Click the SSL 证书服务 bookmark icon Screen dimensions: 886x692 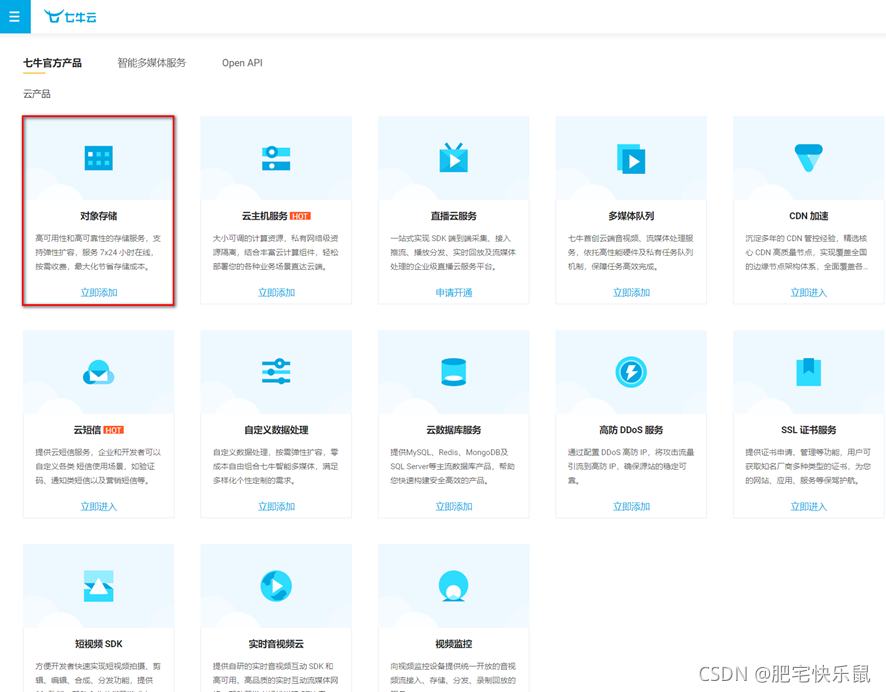point(809,372)
